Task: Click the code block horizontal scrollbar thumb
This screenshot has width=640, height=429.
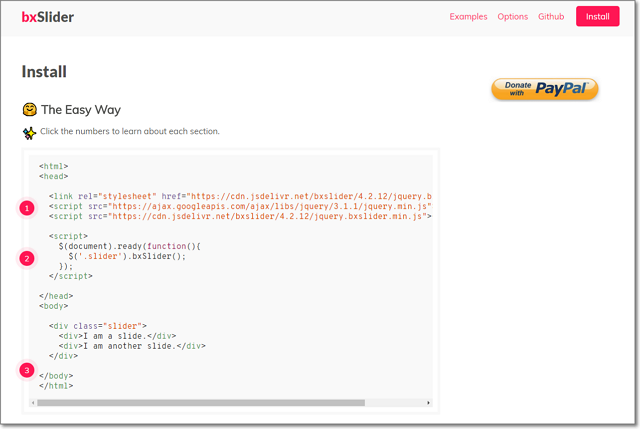Action: (200, 403)
